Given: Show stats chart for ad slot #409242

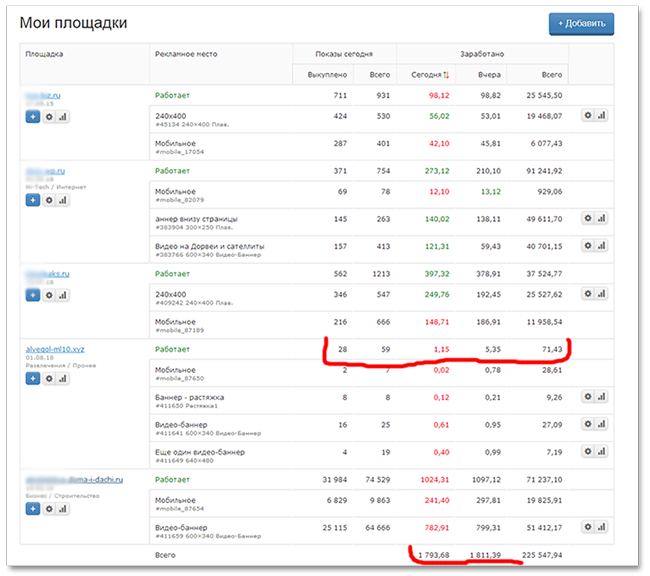Looking at the screenshot, I should pyautogui.click(x=601, y=295).
